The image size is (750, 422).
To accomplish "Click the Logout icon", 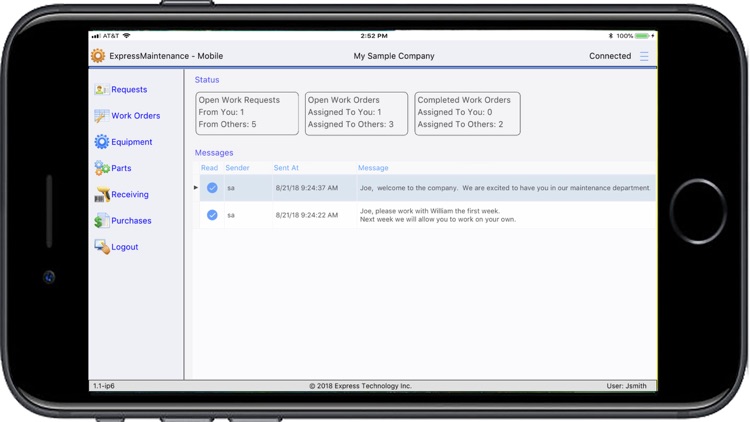I will [x=101, y=247].
